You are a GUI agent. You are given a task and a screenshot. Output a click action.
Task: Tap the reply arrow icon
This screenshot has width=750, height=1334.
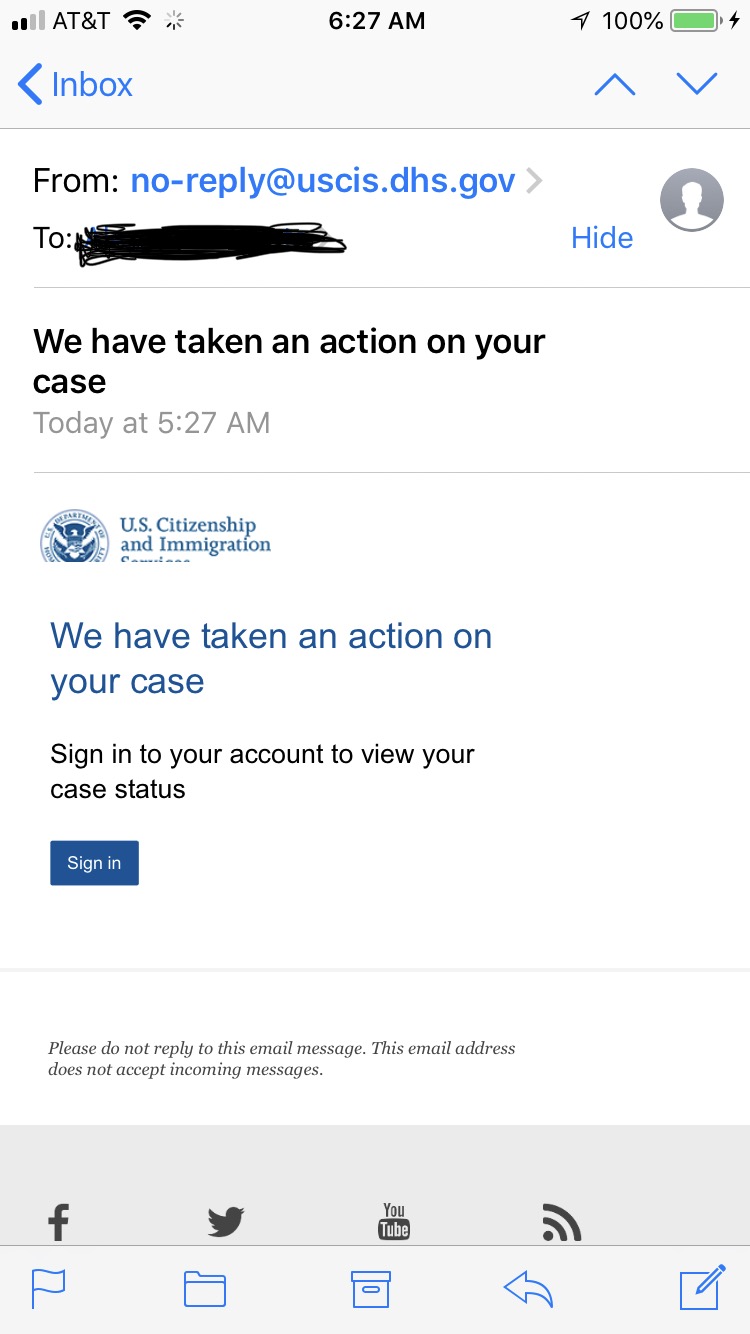pos(529,1289)
